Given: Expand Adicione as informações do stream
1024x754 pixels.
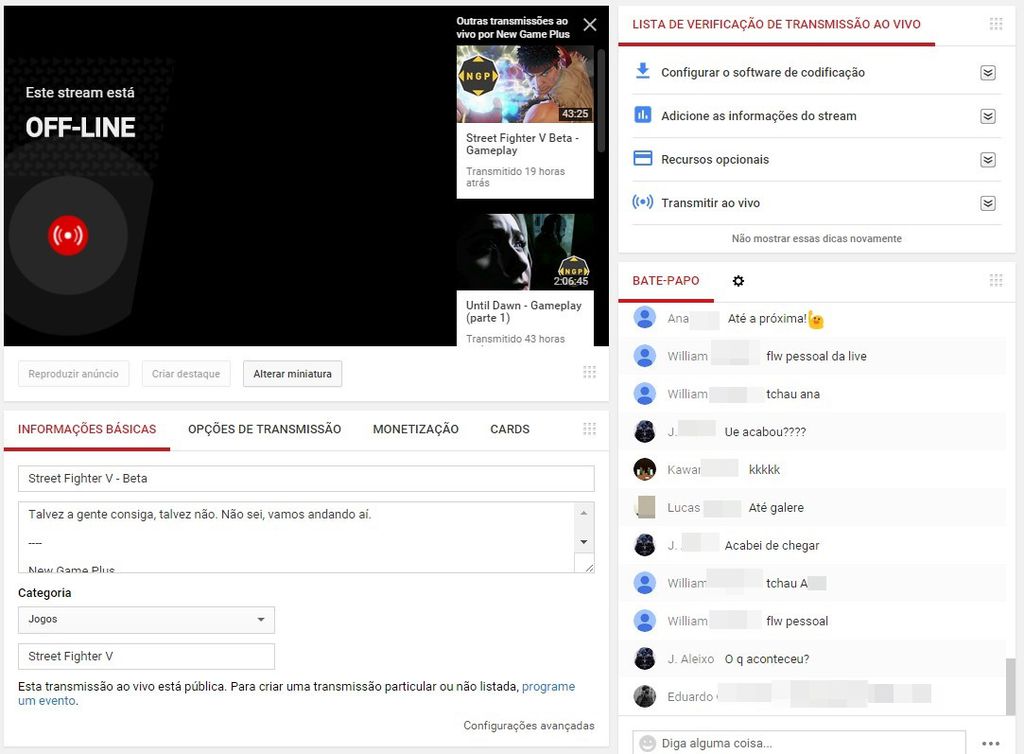Looking at the screenshot, I should click(x=988, y=116).
